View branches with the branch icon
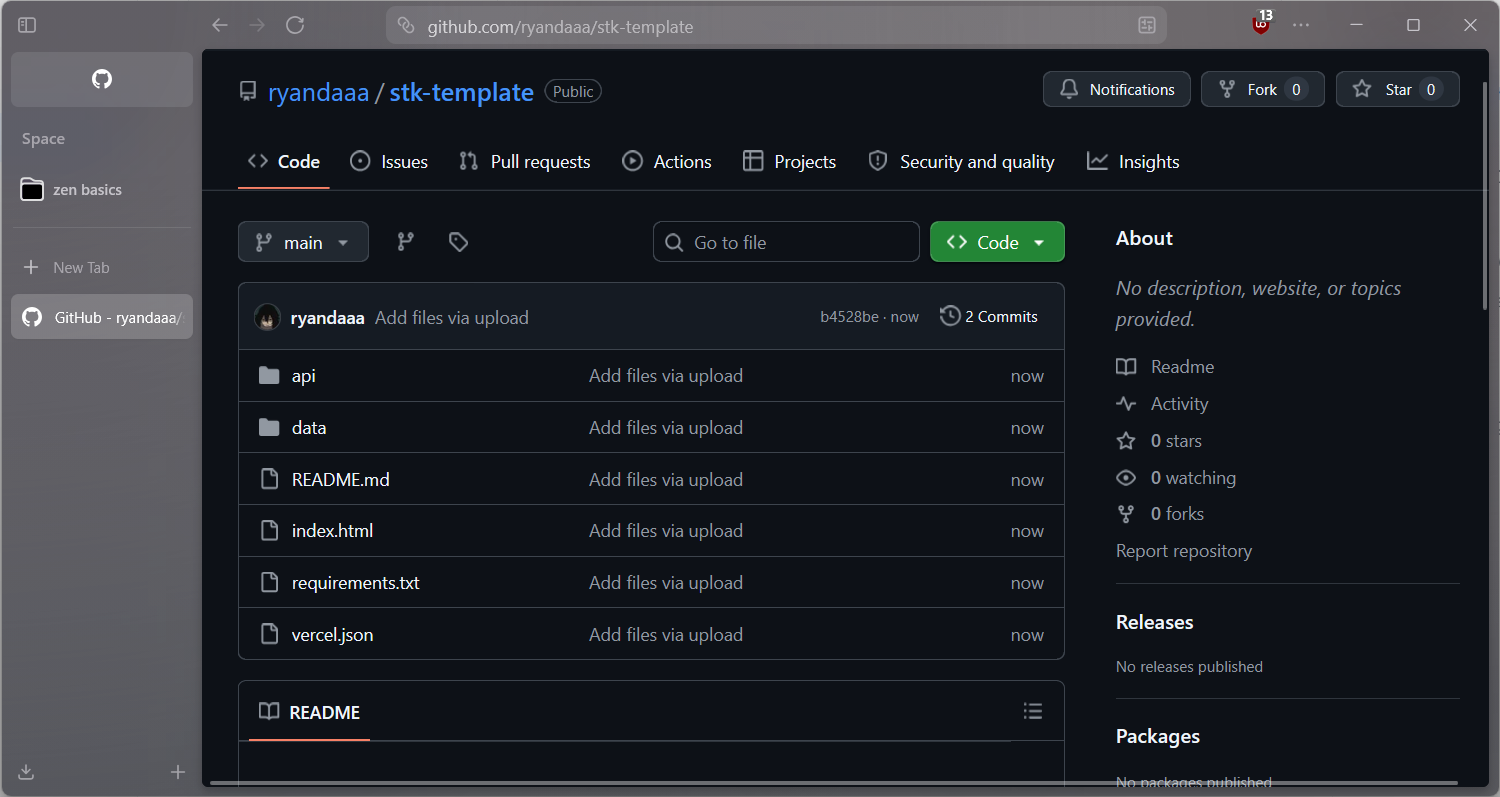This screenshot has height=797, width=1500. point(405,242)
